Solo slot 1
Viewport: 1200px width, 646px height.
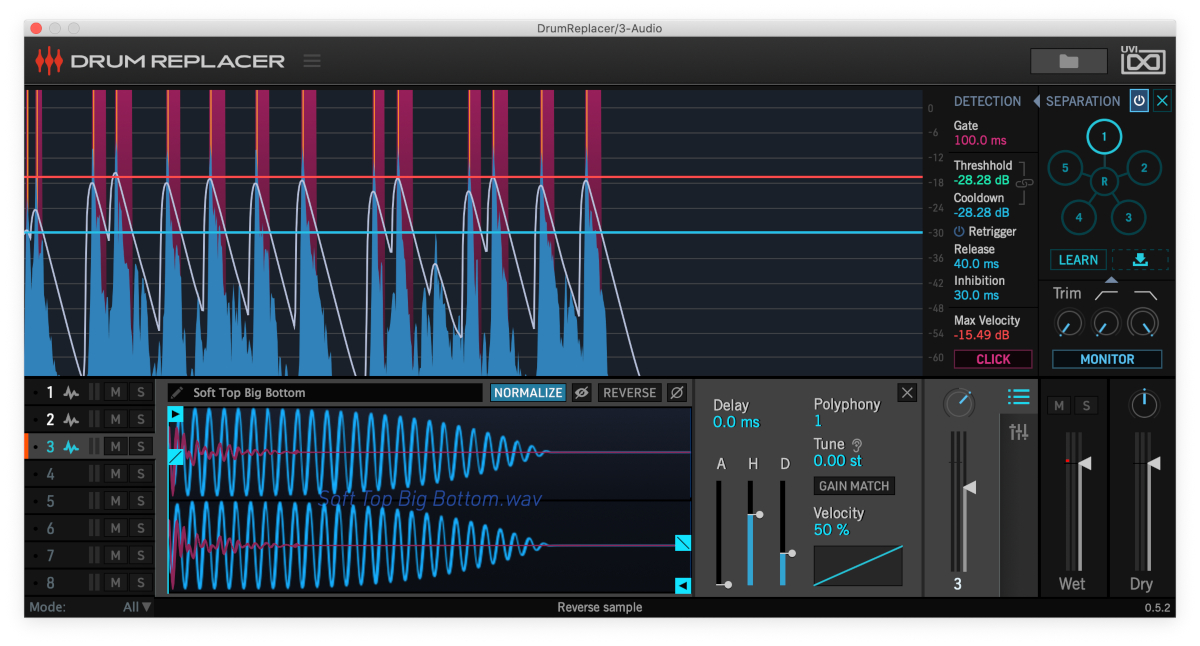click(x=140, y=393)
